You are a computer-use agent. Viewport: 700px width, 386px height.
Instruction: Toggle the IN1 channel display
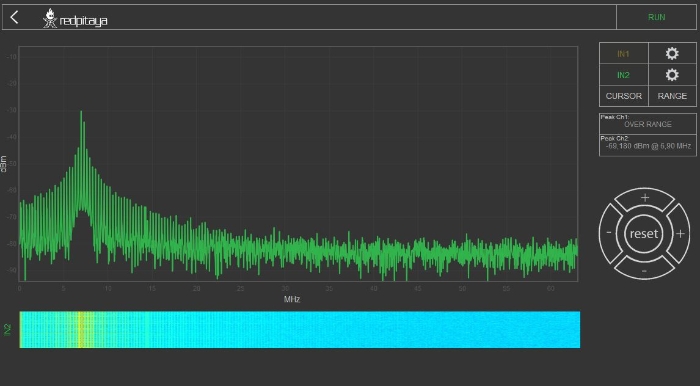(623, 54)
